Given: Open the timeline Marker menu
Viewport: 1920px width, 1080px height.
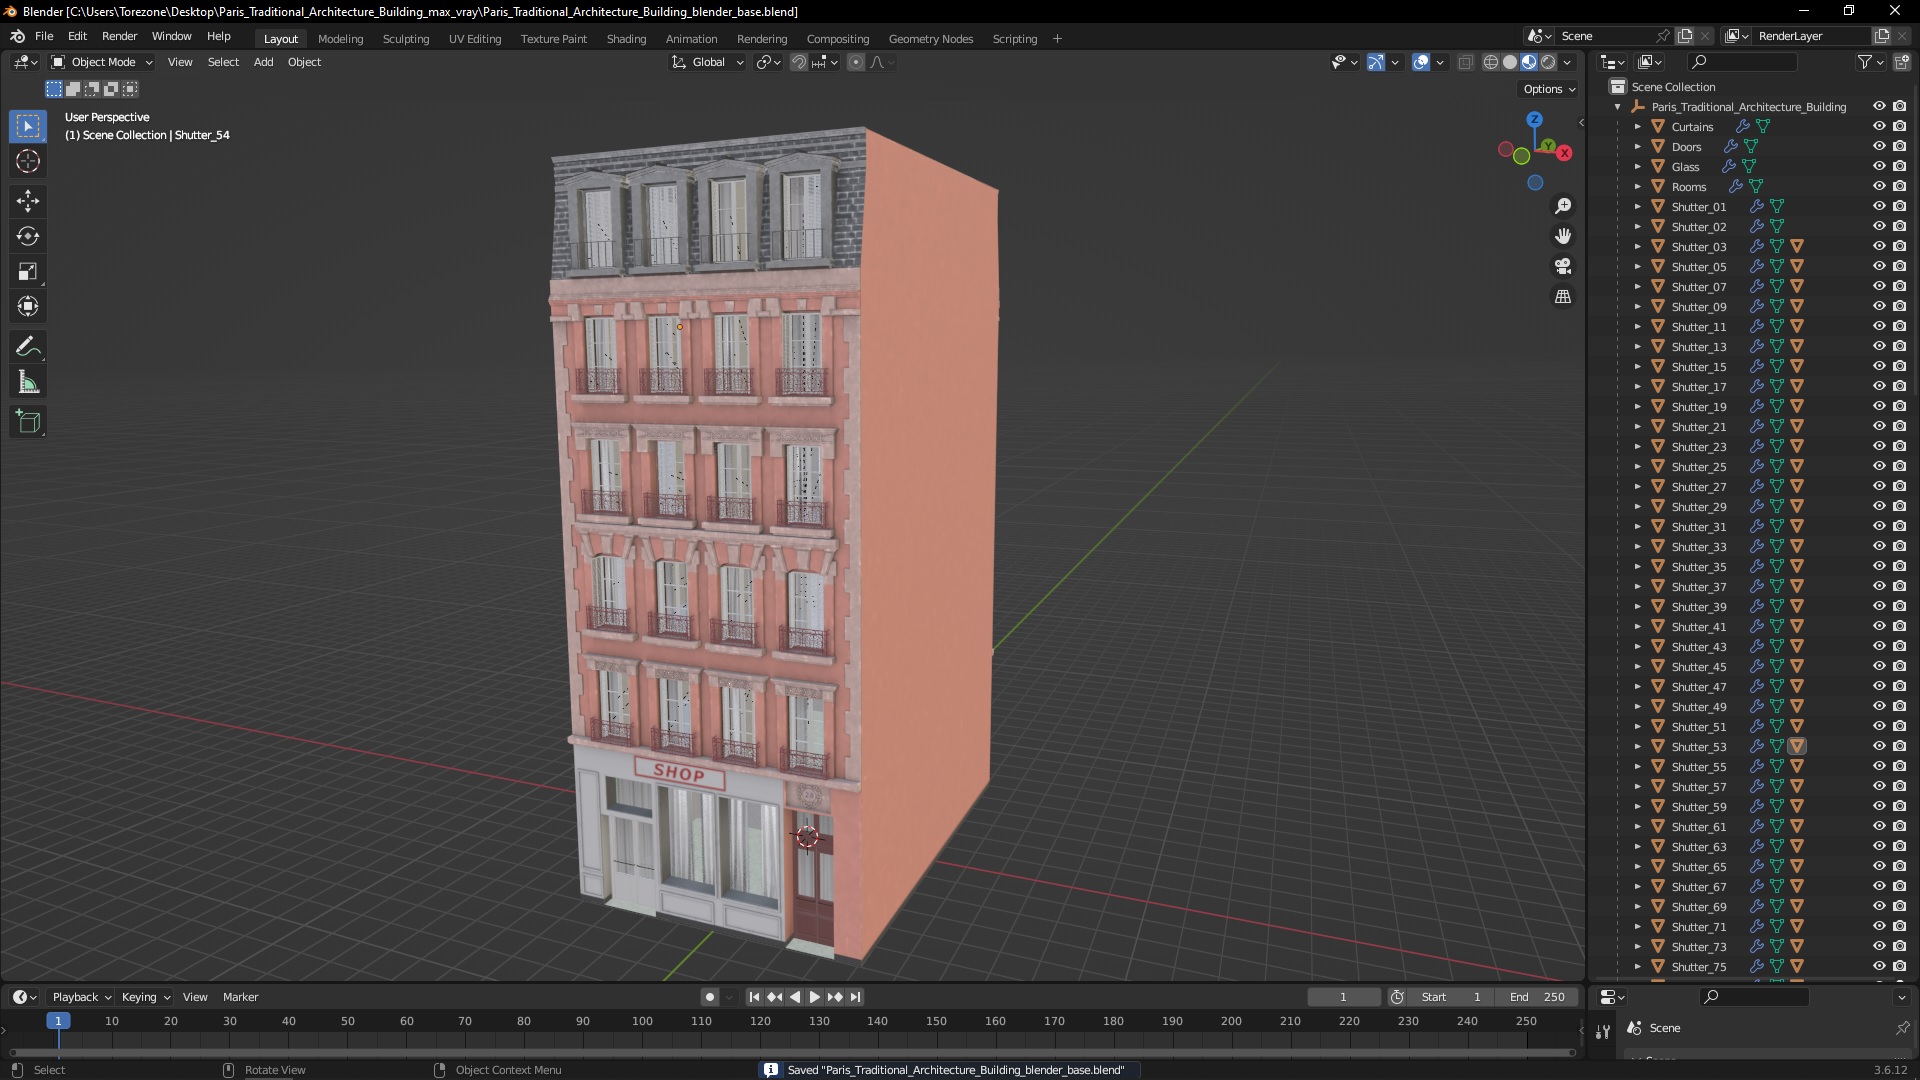Looking at the screenshot, I should pos(240,997).
